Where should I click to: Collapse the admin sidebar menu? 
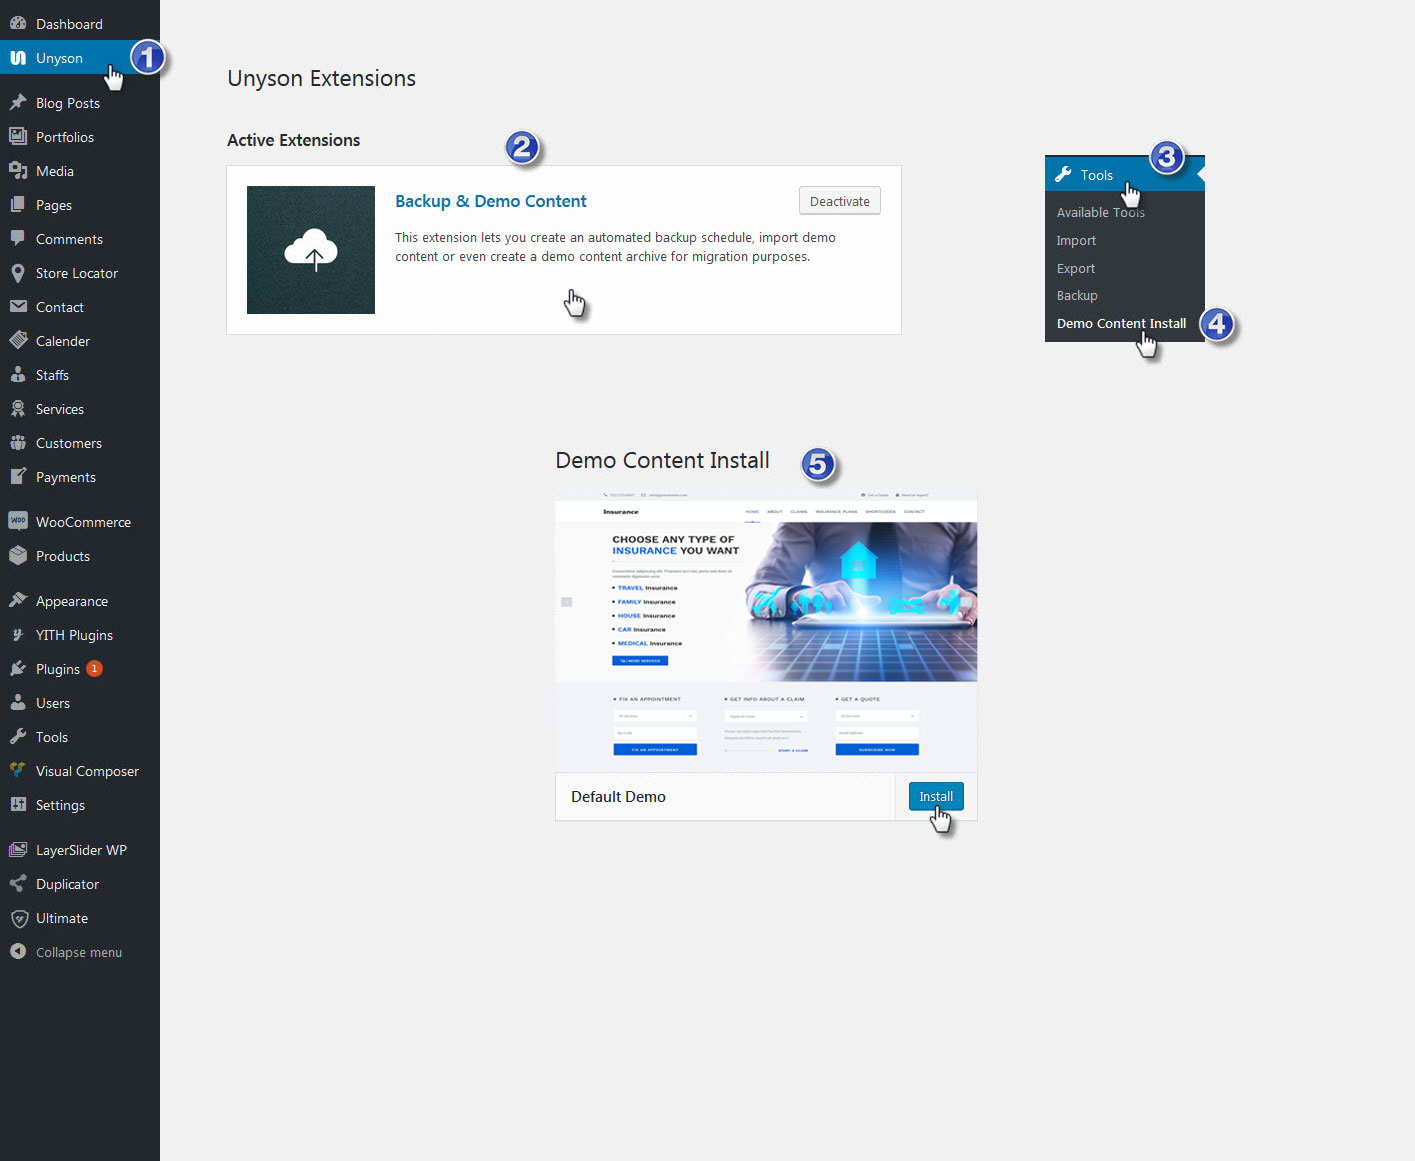click(x=79, y=952)
